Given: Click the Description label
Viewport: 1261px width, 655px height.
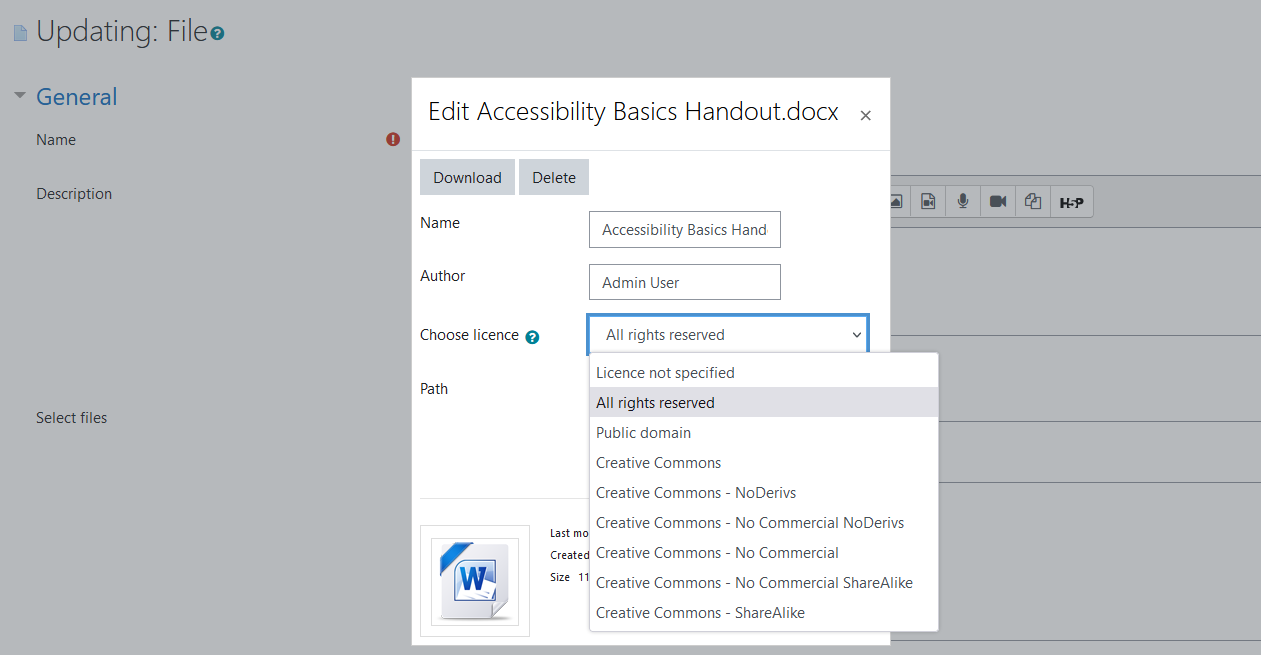Looking at the screenshot, I should [74, 193].
